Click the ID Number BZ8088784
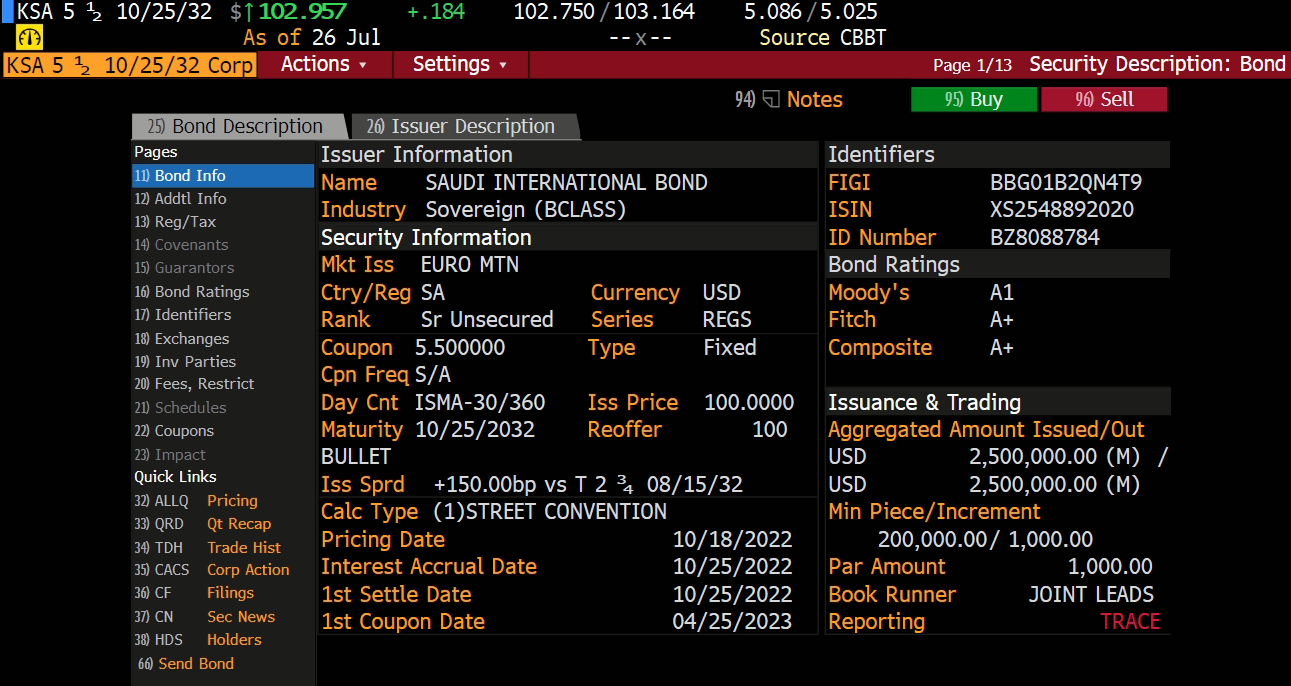The width and height of the screenshot is (1291, 686). [1045, 238]
